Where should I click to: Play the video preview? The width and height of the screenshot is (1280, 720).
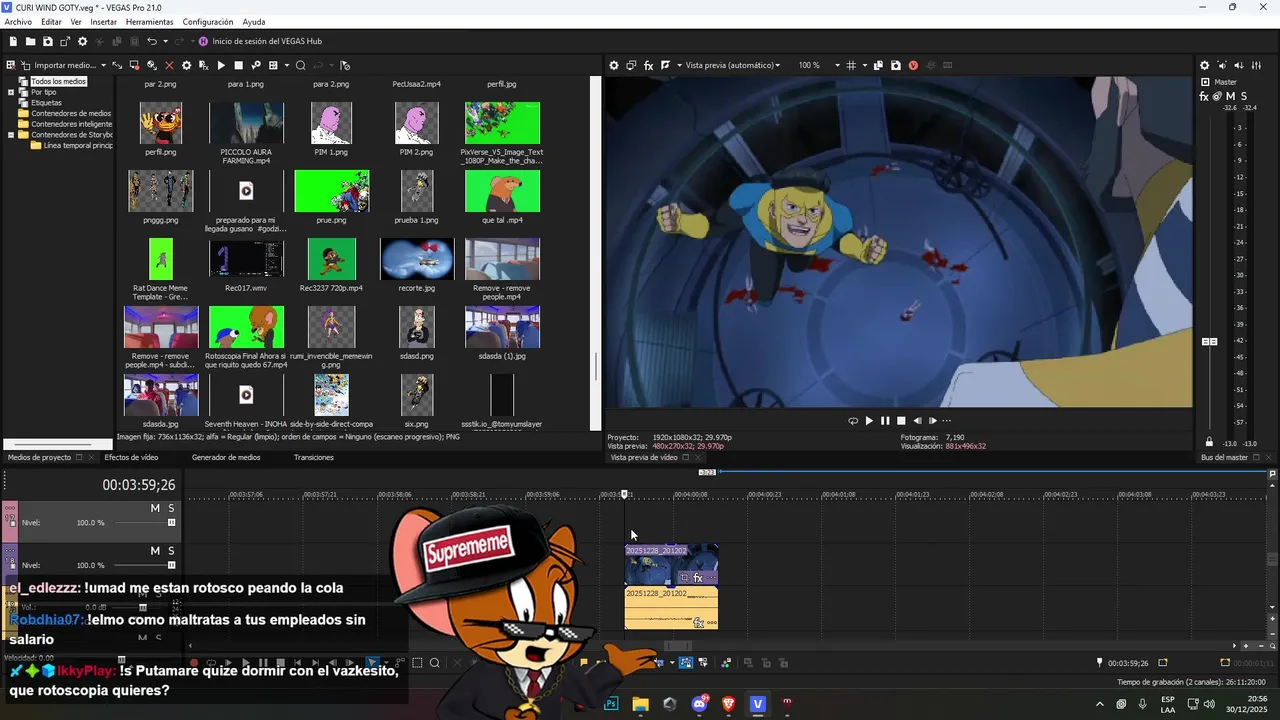click(x=869, y=421)
